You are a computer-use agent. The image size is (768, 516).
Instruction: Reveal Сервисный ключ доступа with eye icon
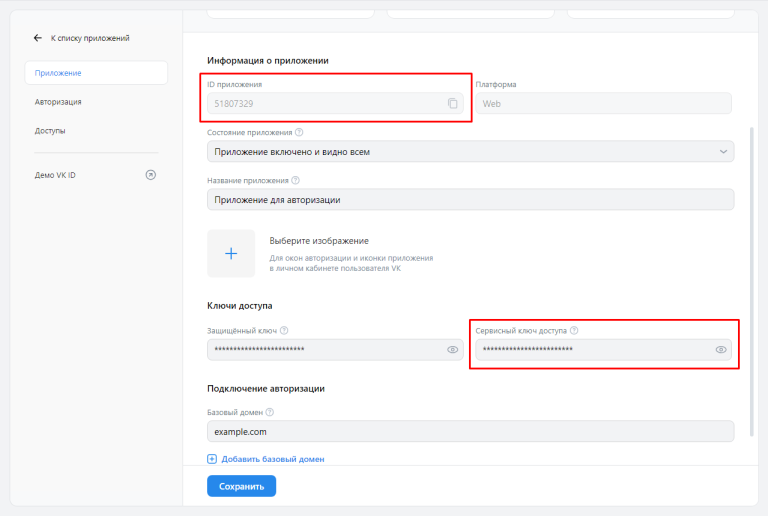pos(721,350)
